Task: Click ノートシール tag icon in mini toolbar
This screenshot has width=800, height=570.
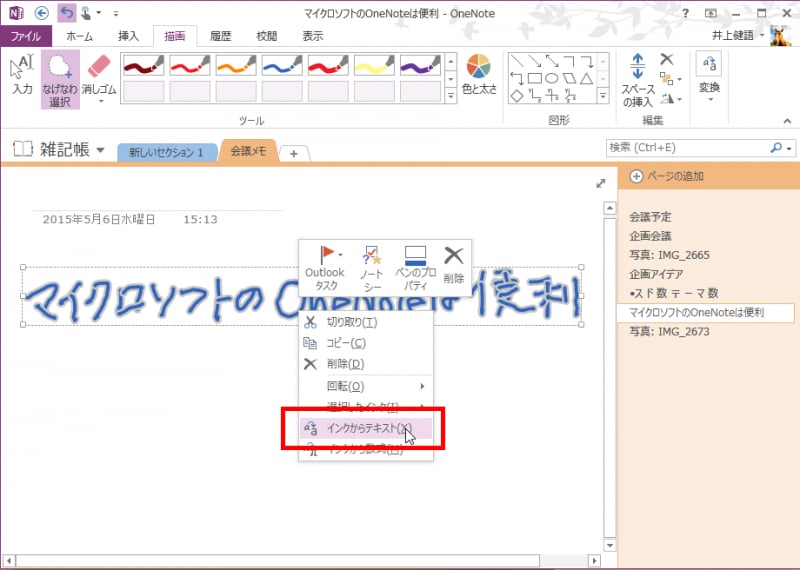Action: [x=371, y=268]
